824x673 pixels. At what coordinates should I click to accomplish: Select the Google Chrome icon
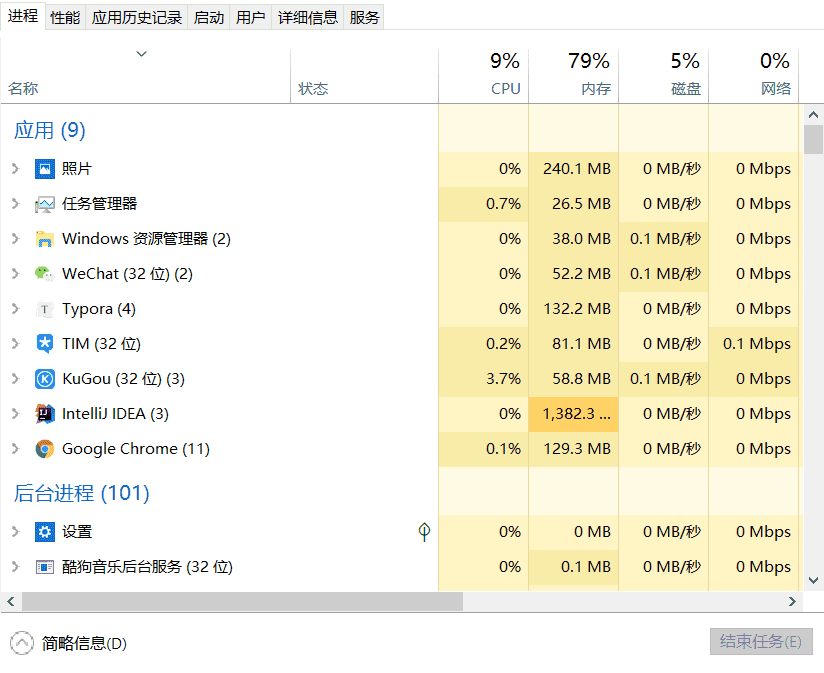(x=45, y=449)
